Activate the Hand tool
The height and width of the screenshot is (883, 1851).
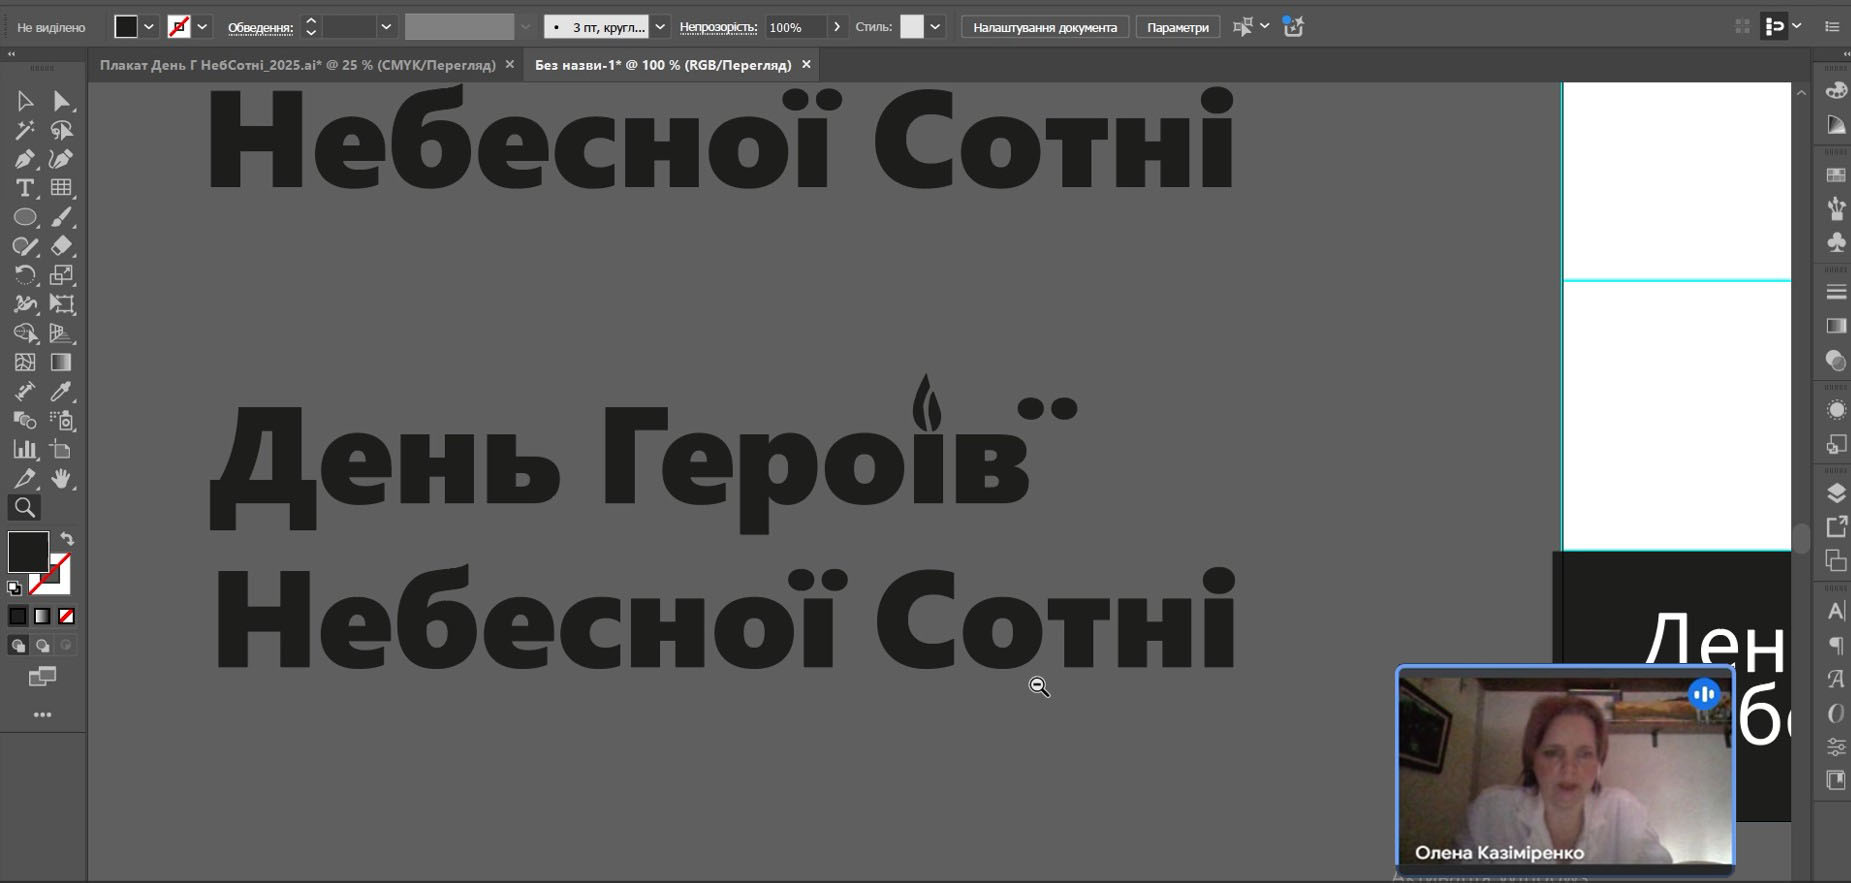[61, 479]
